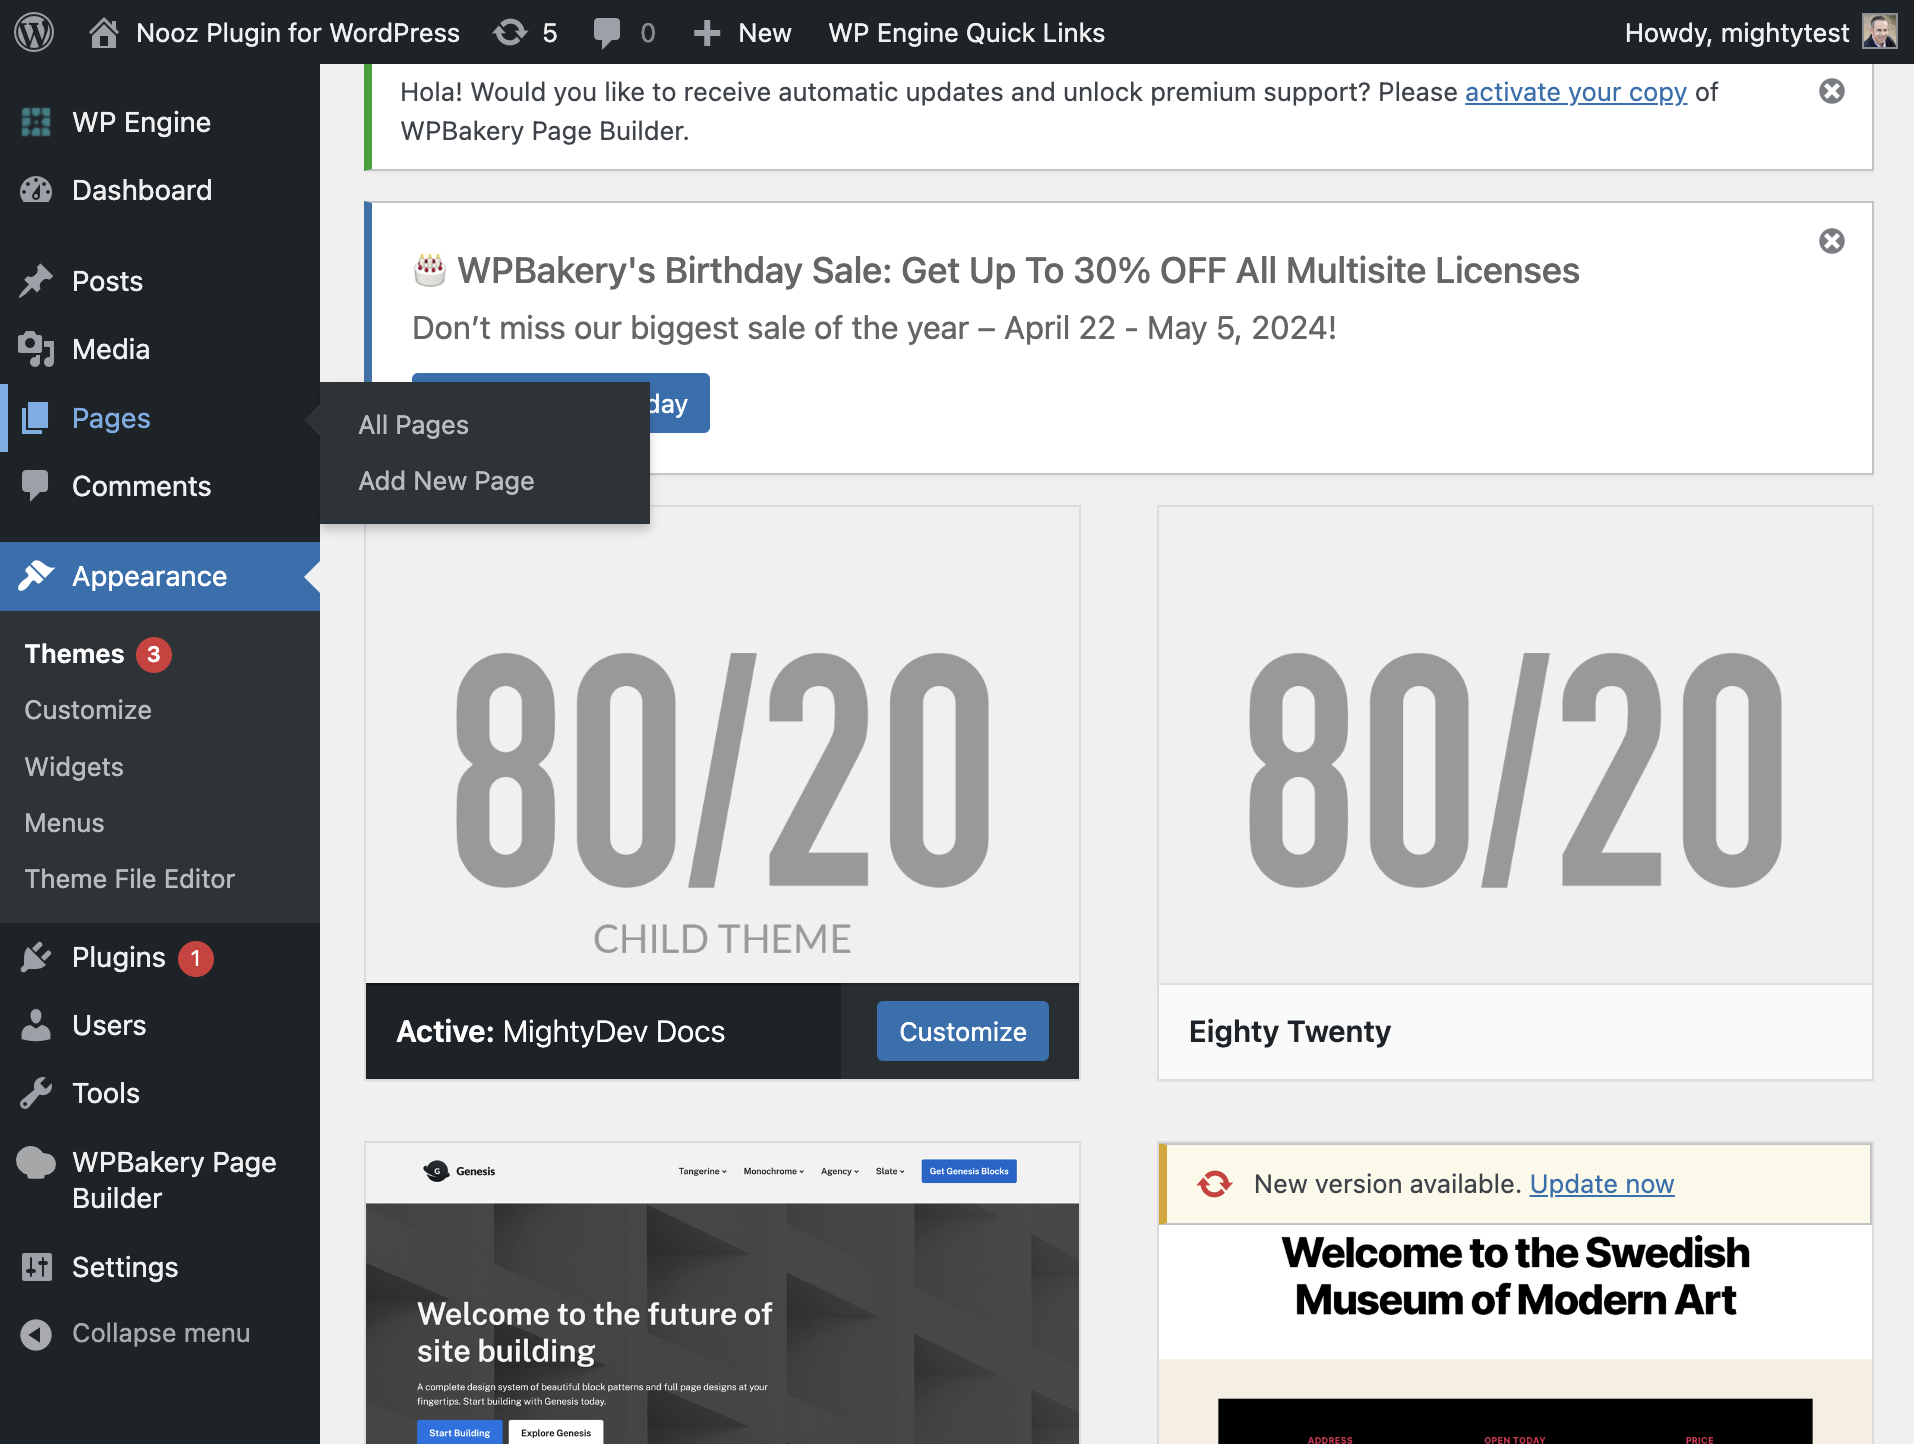The image size is (1914, 1444).
Task: Open Menus under Appearance
Action: coord(64,823)
